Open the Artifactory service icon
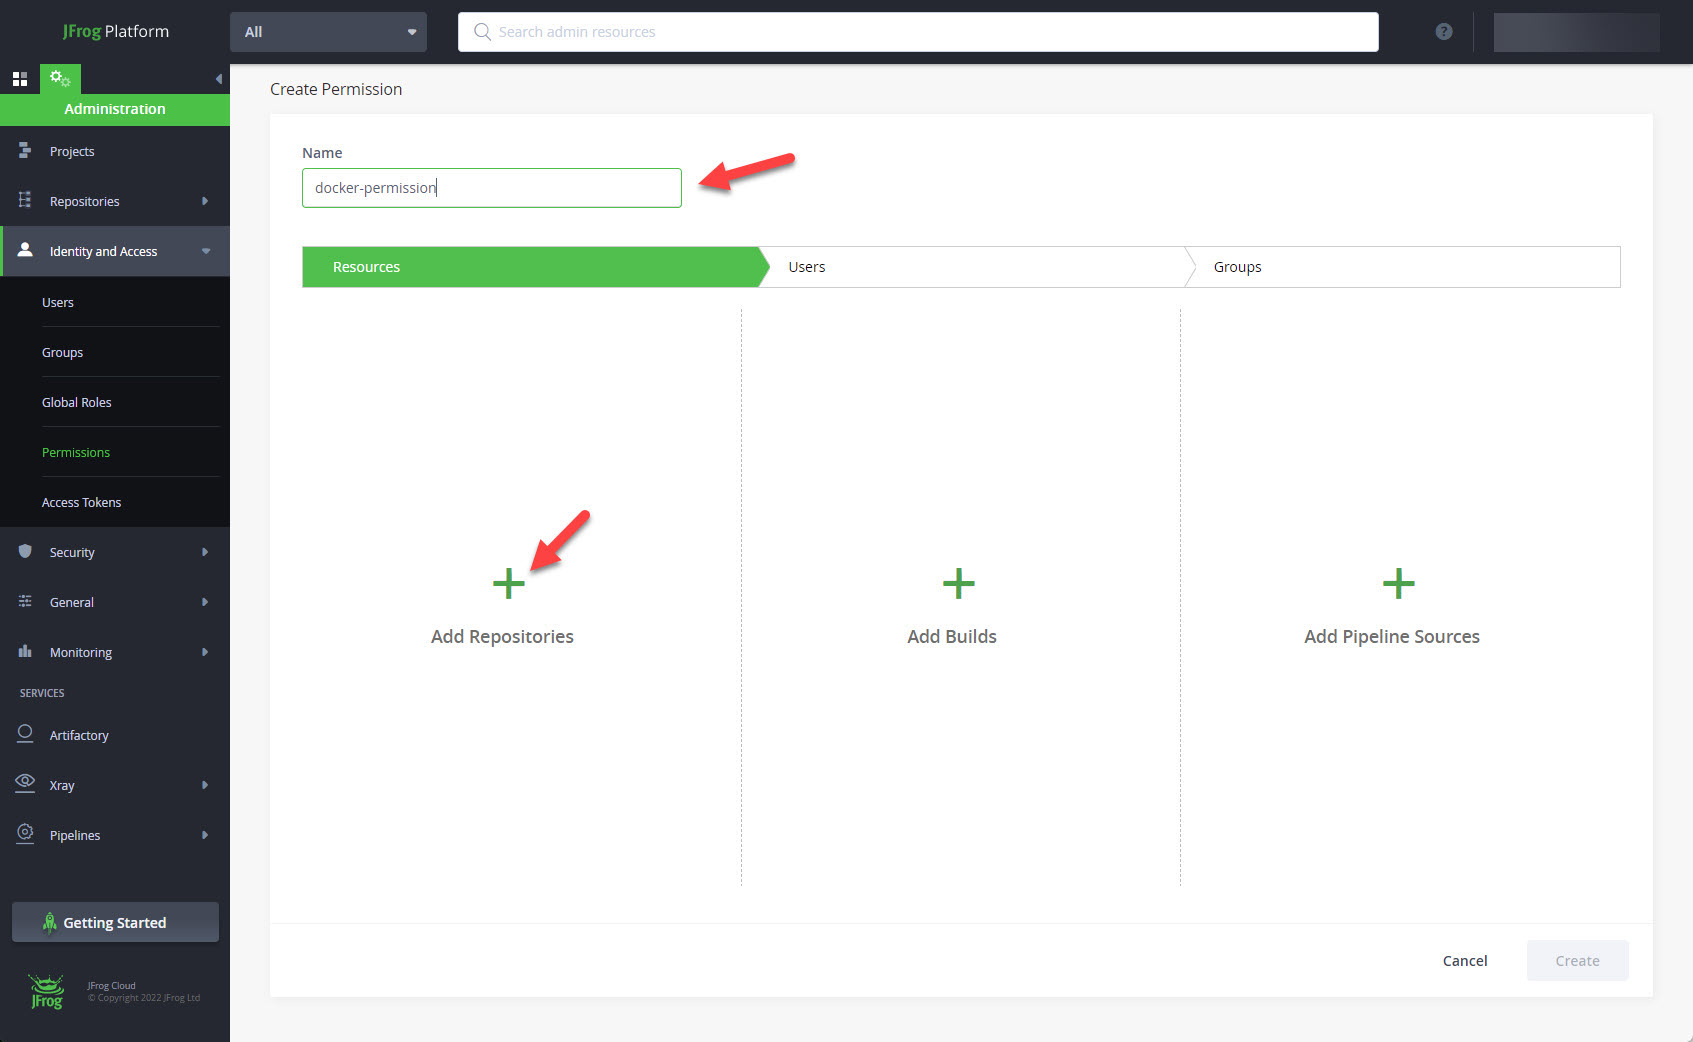Viewport: 1693px width, 1042px height. pos(24,734)
